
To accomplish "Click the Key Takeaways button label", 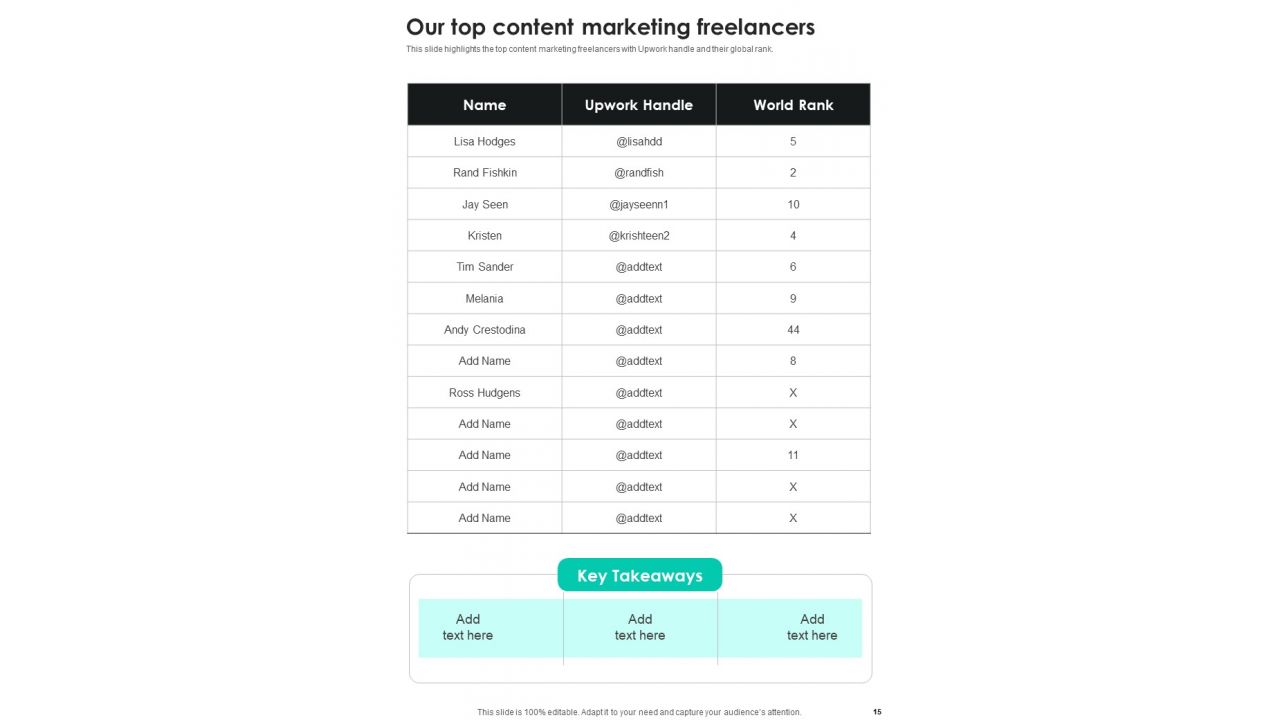I will (x=640, y=576).
